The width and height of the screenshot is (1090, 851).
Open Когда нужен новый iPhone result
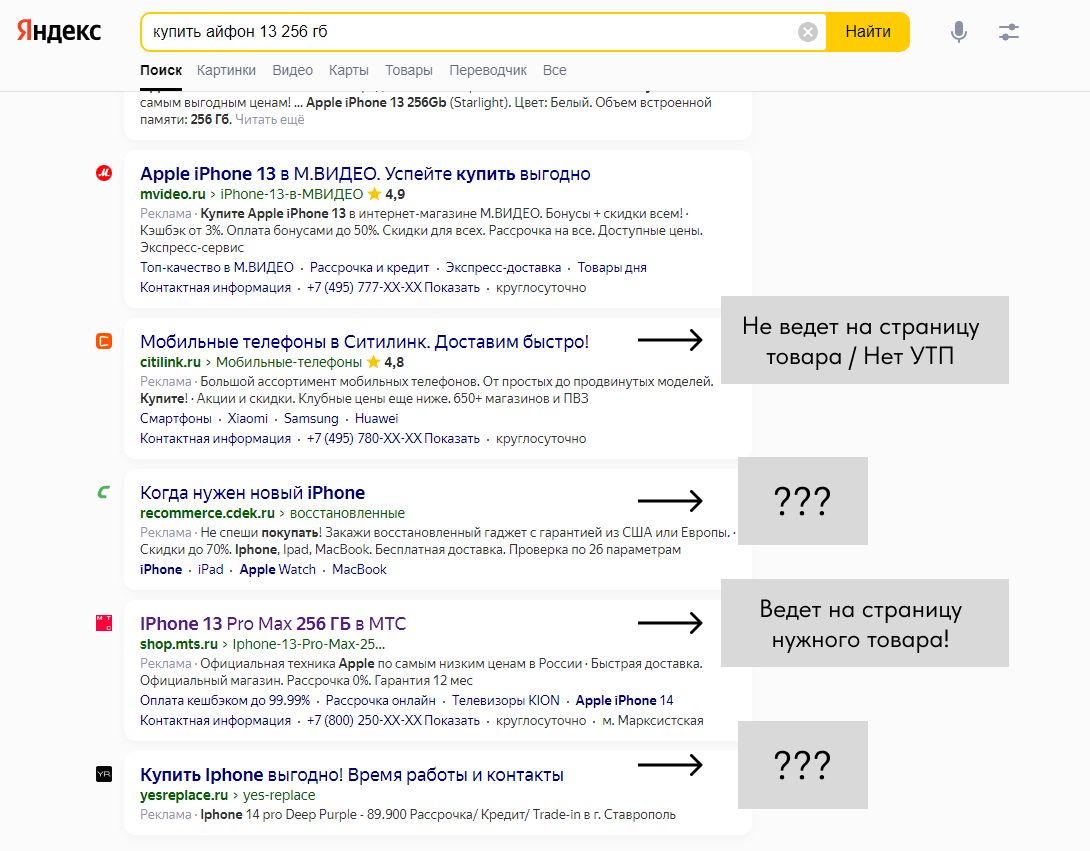[252, 493]
